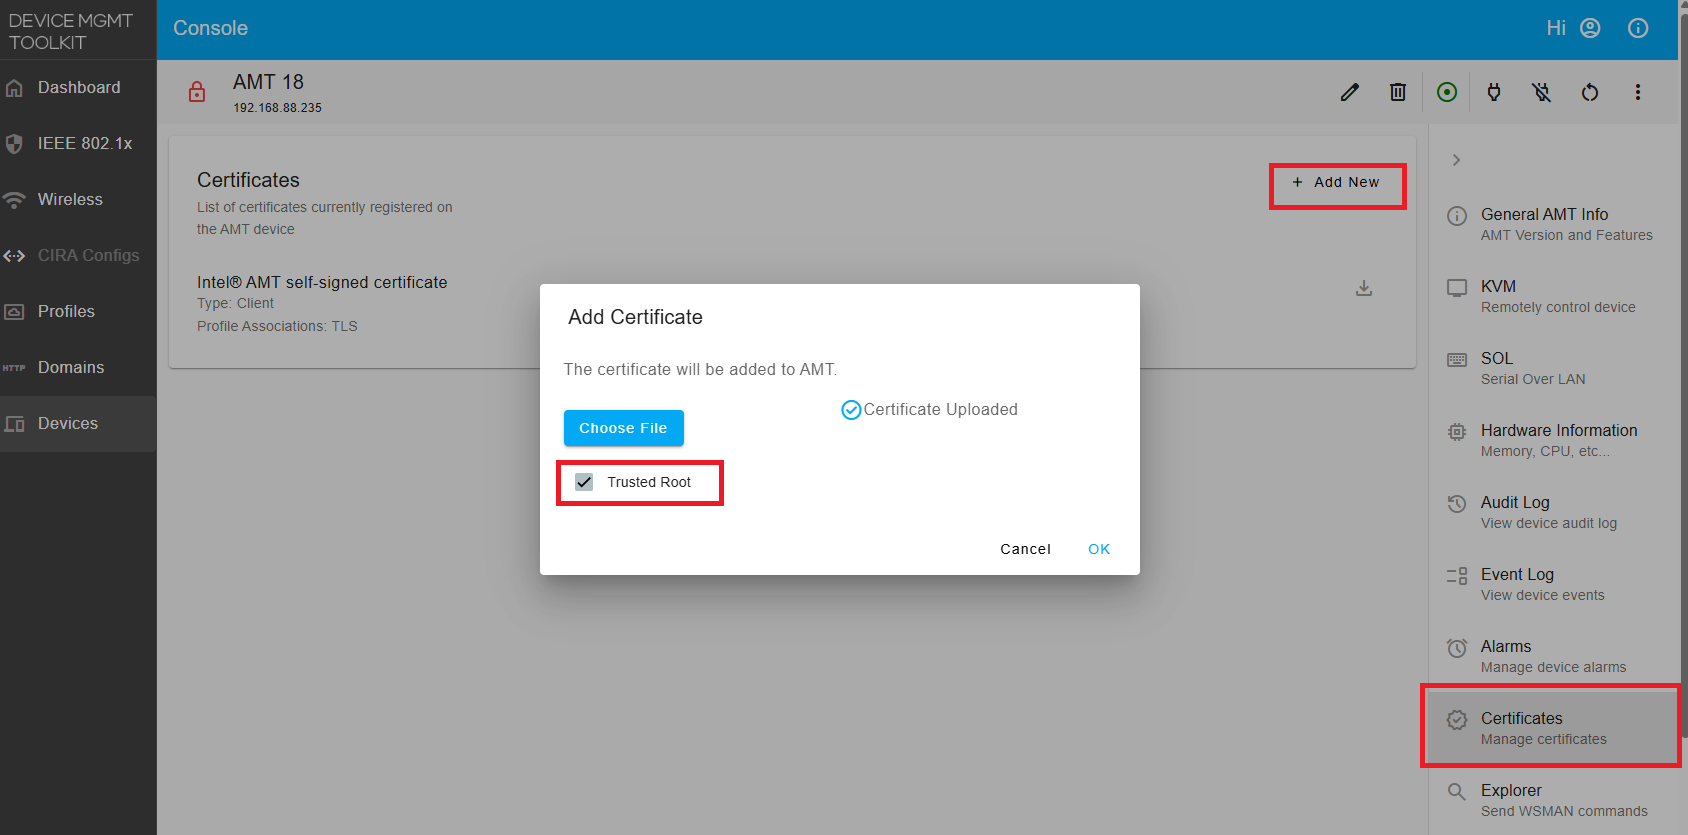Click the Console header title
Viewport: 1688px width, 835px height.
point(210,28)
